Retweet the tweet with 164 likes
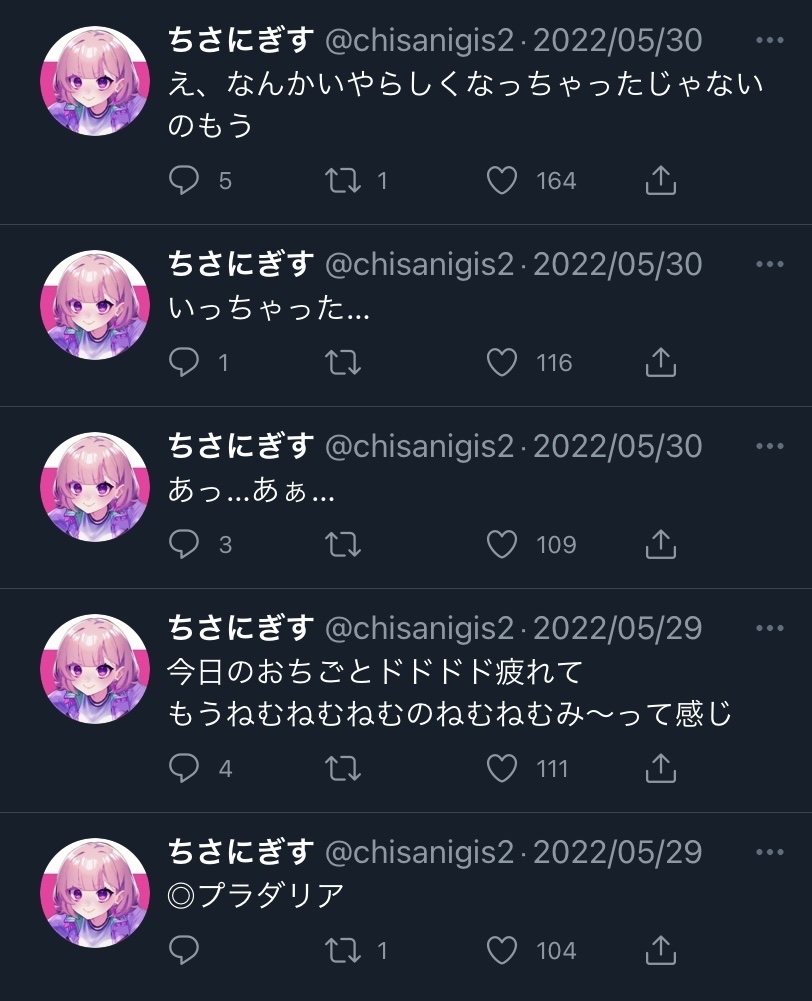This screenshot has height=1001, width=812. pos(343,181)
